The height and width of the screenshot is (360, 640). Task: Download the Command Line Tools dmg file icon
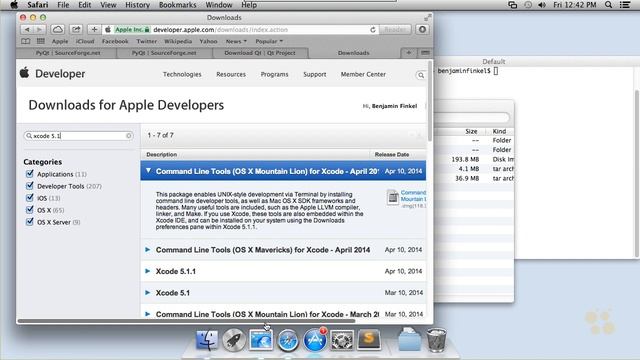(393, 198)
